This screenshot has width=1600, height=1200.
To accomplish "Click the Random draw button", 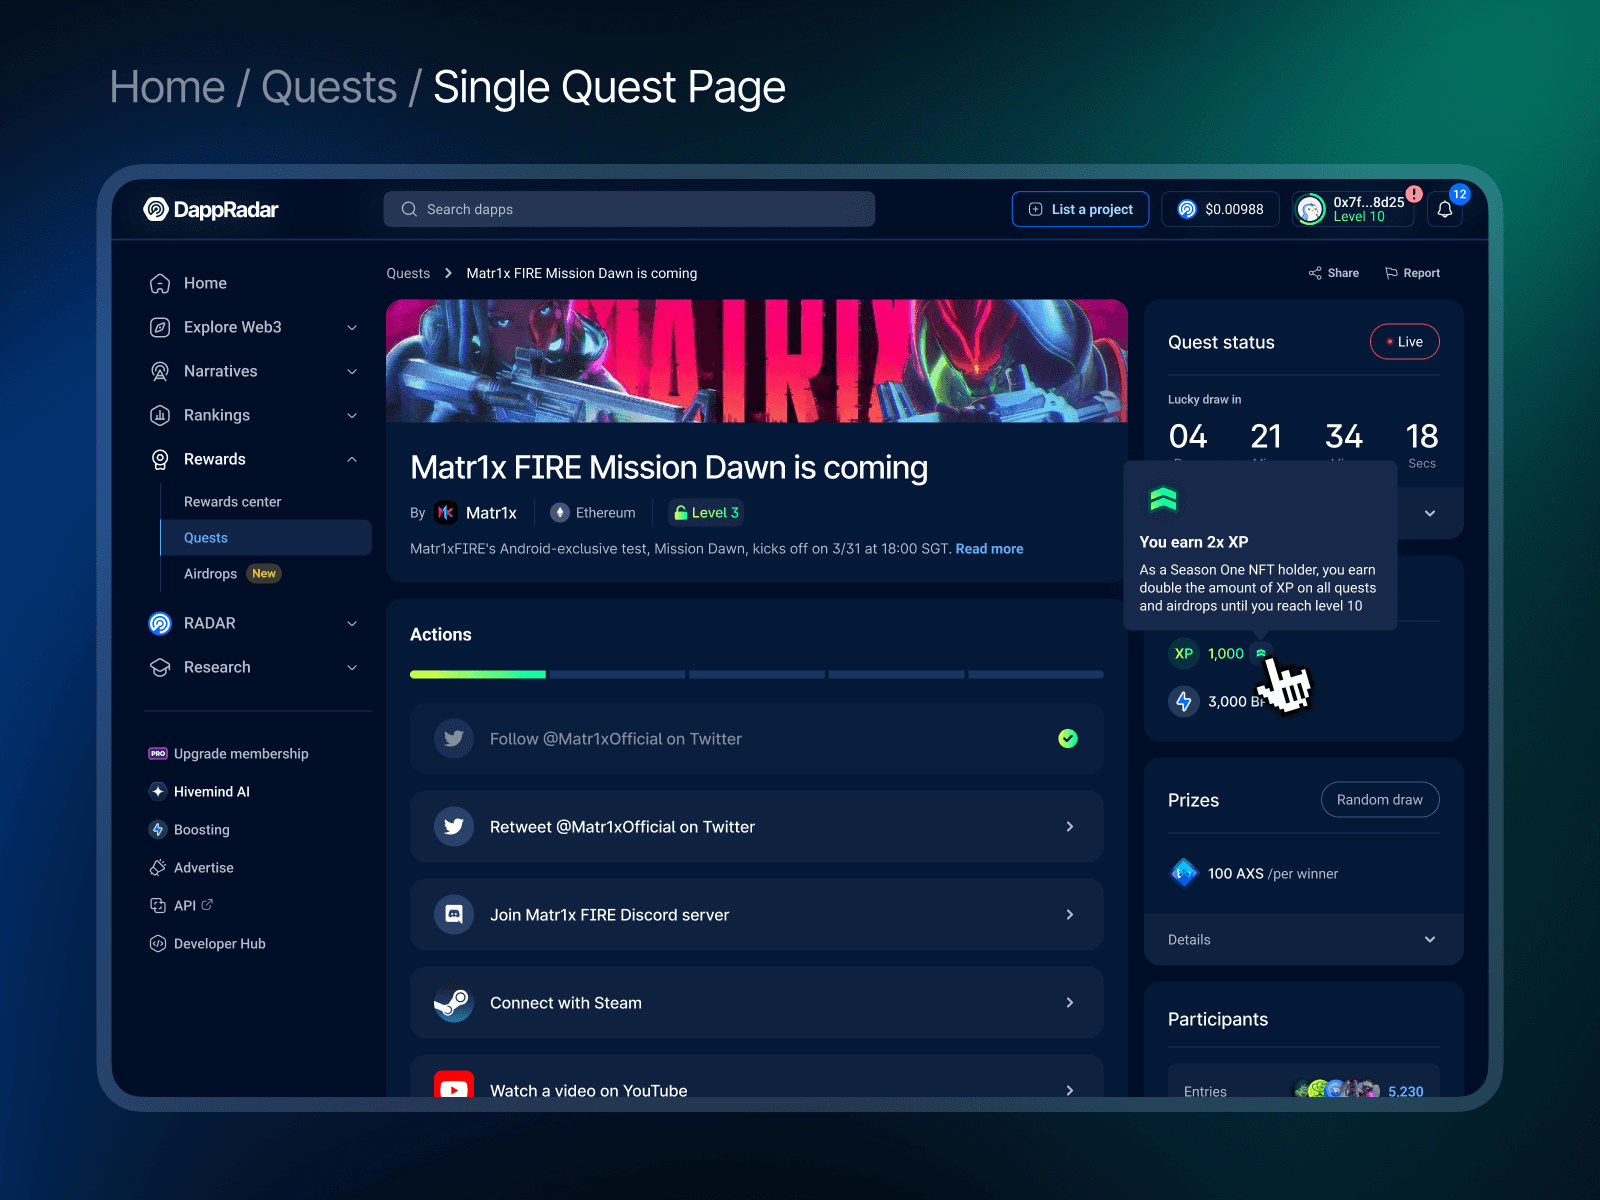I will pos(1380,799).
